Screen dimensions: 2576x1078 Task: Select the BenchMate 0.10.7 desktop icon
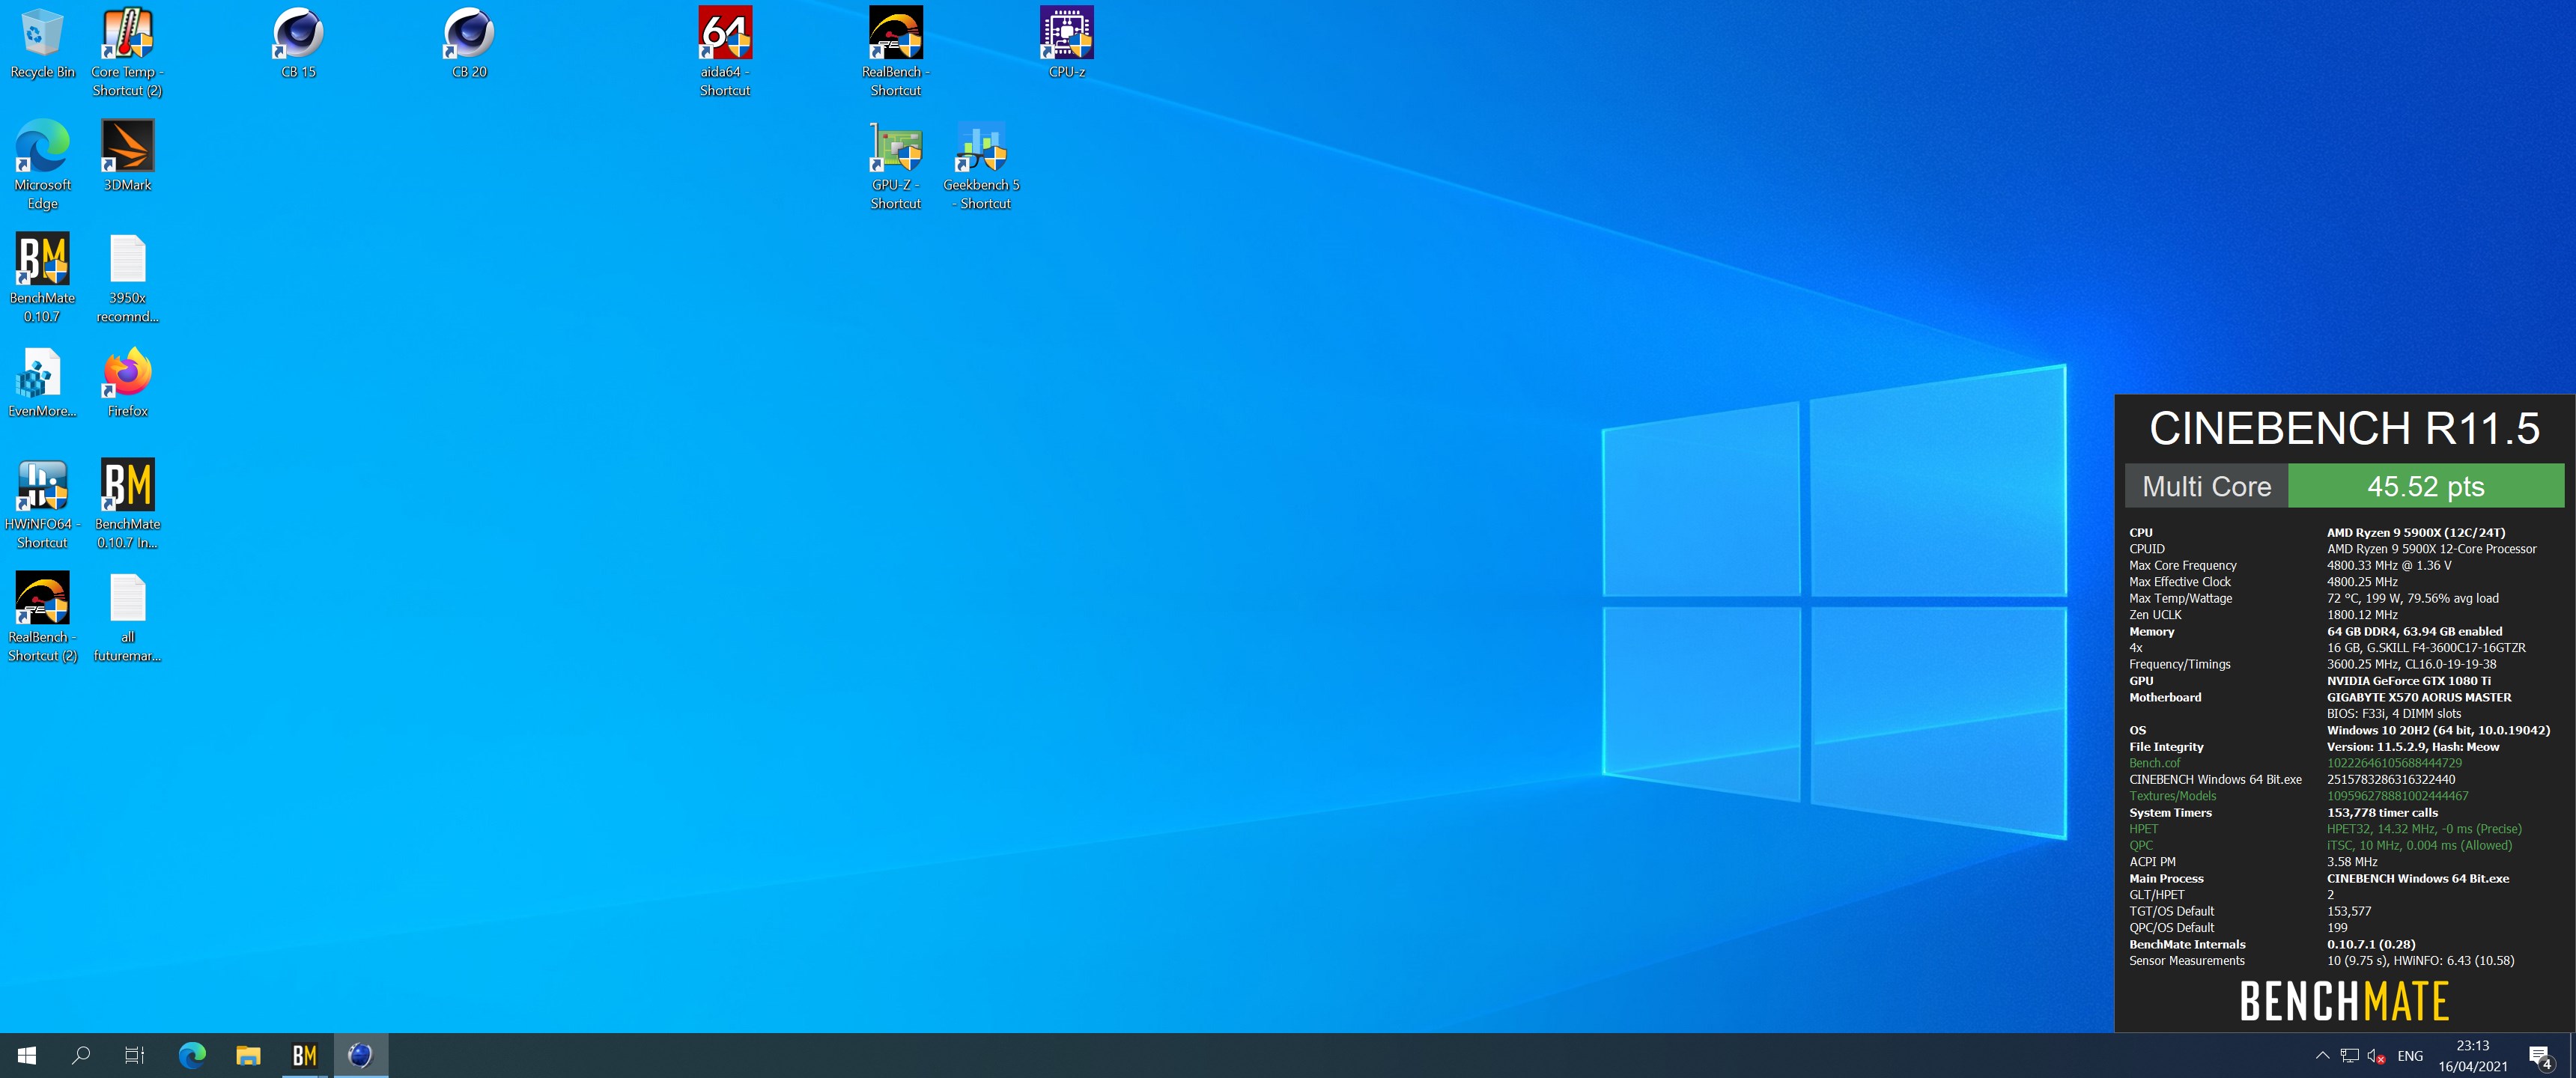point(42,278)
